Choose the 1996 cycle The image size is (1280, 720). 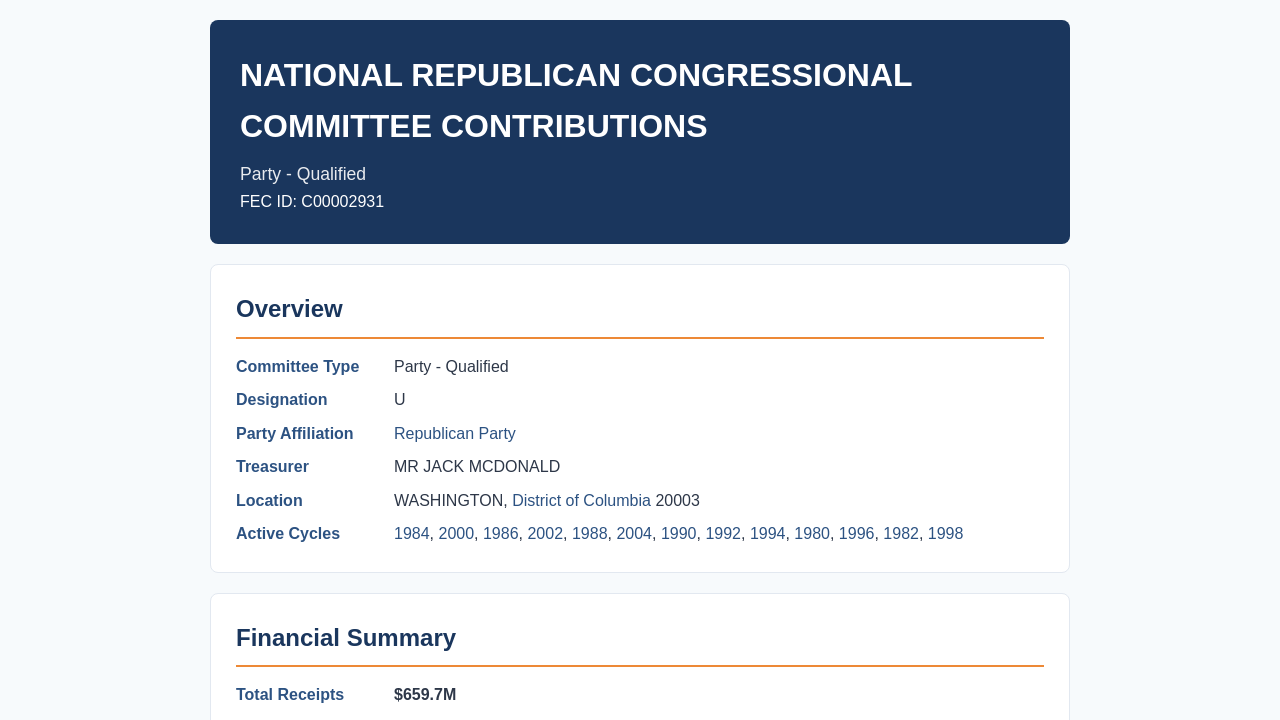tap(857, 534)
